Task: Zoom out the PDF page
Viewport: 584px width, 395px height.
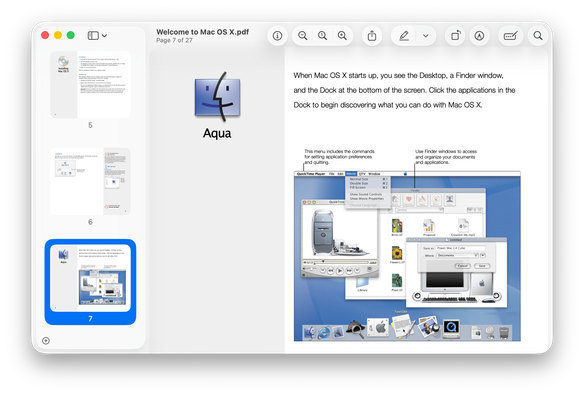Action: pos(303,36)
